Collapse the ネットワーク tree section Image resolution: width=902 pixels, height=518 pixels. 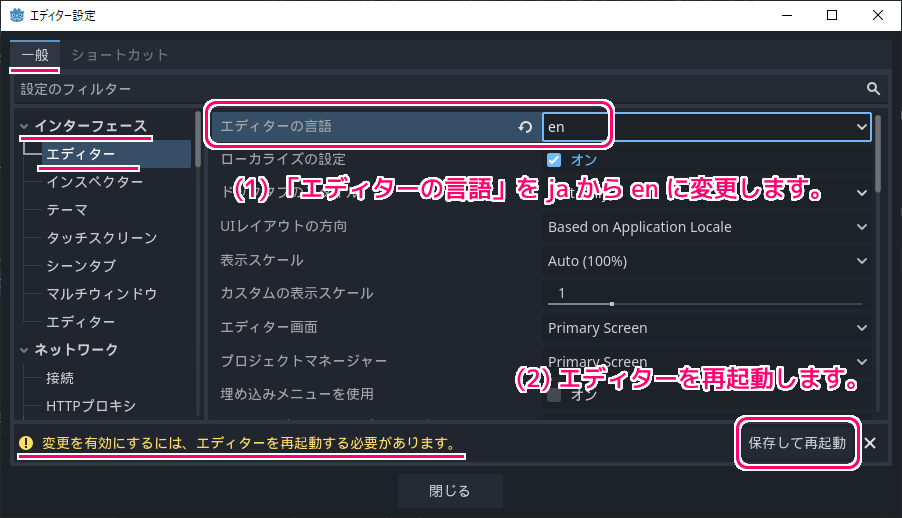pyautogui.click(x=24, y=349)
